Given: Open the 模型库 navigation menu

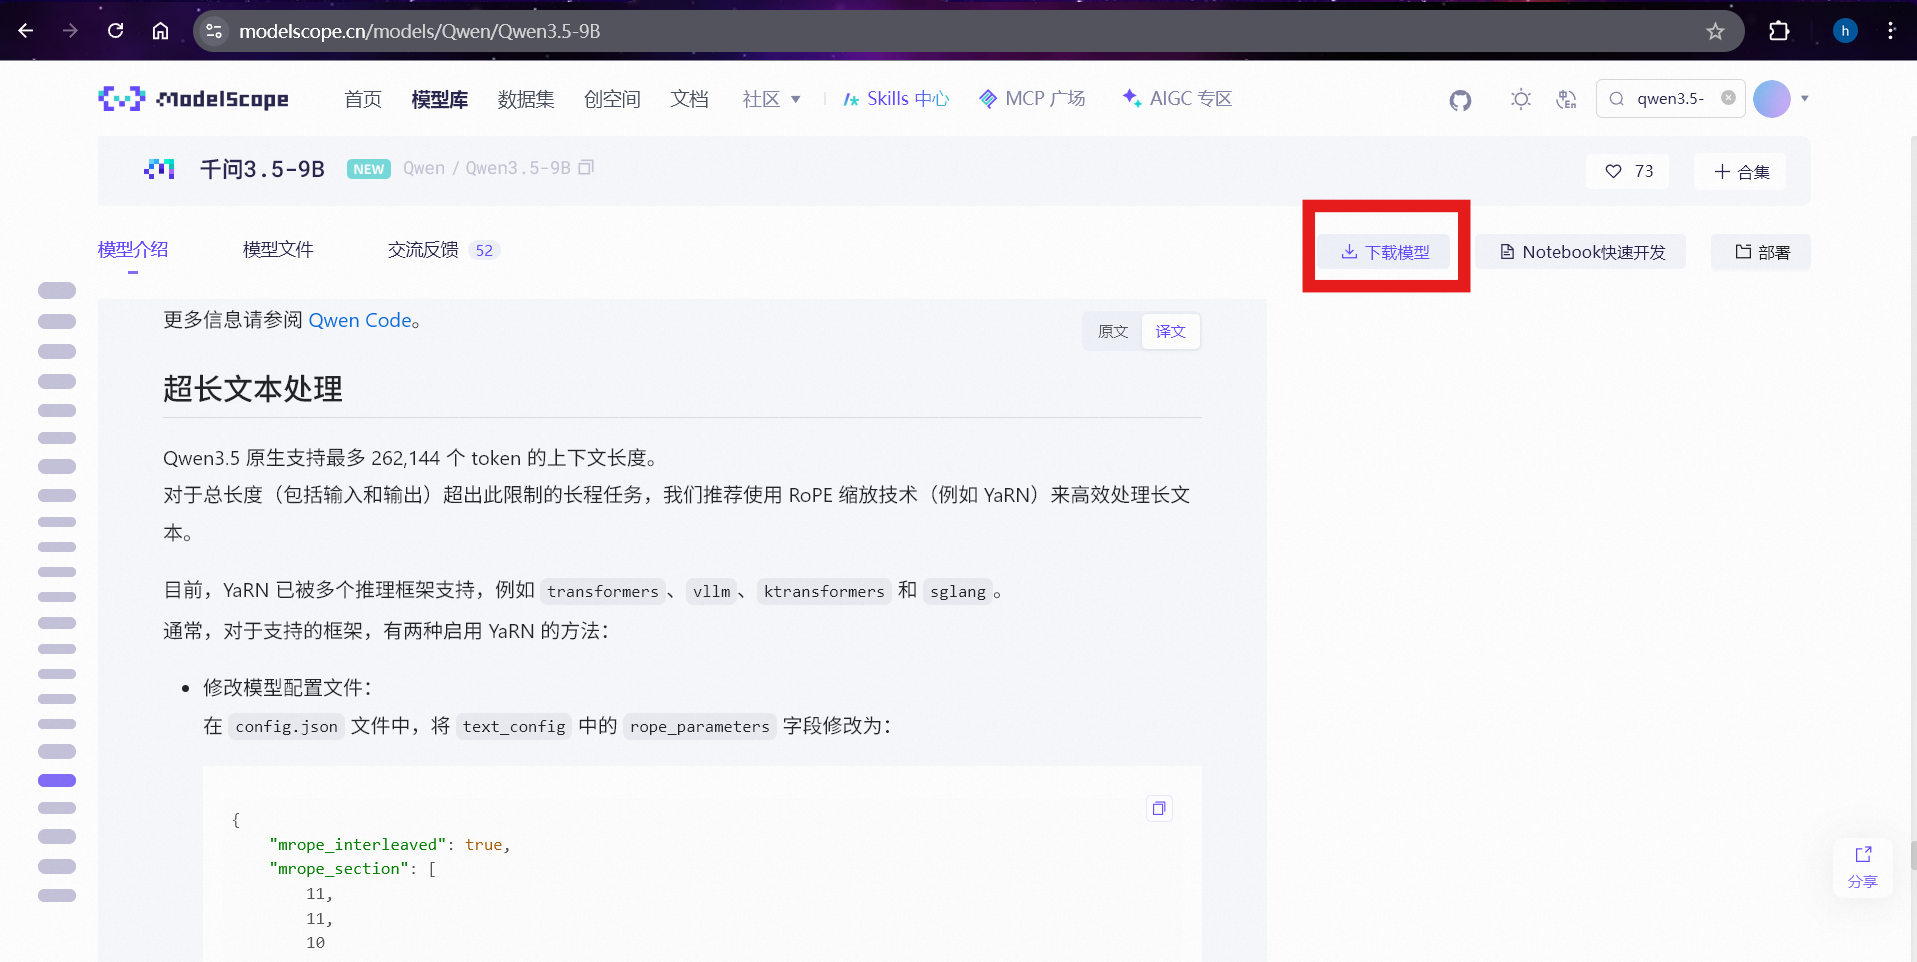Looking at the screenshot, I should (x=439, y=98).
